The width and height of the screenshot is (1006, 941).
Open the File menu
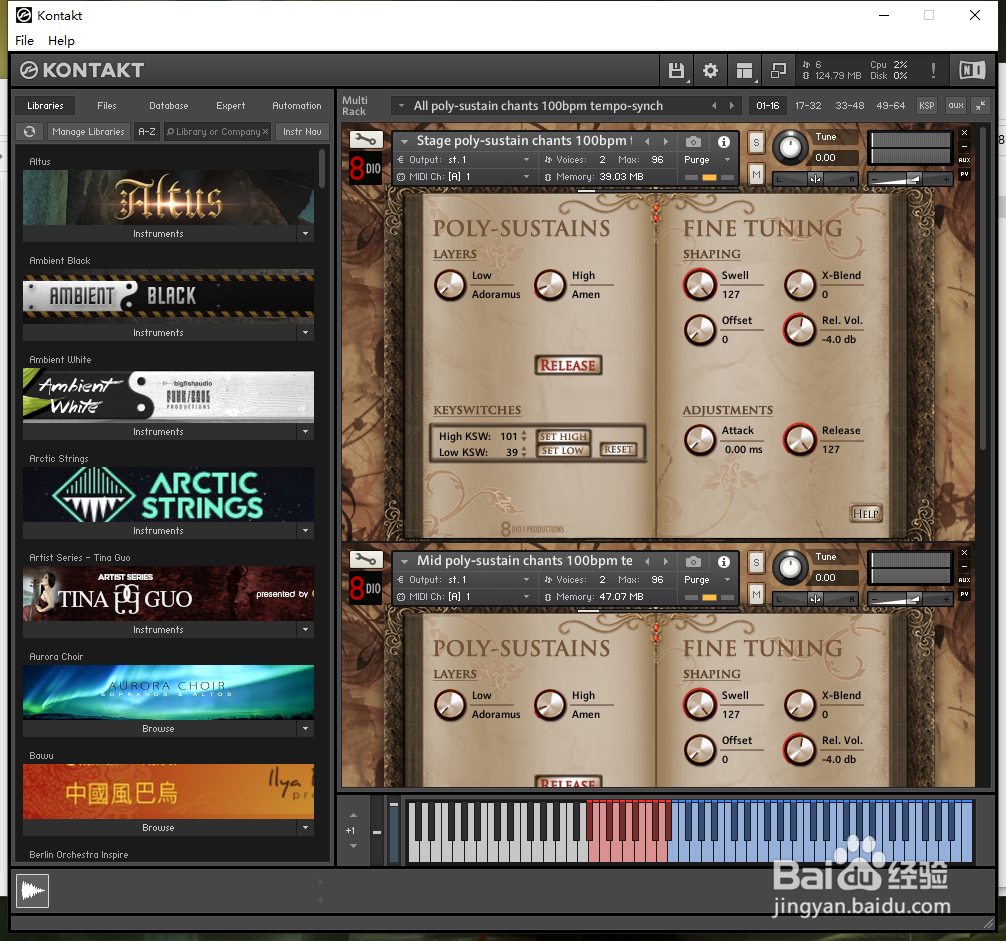tap(24, 40)
